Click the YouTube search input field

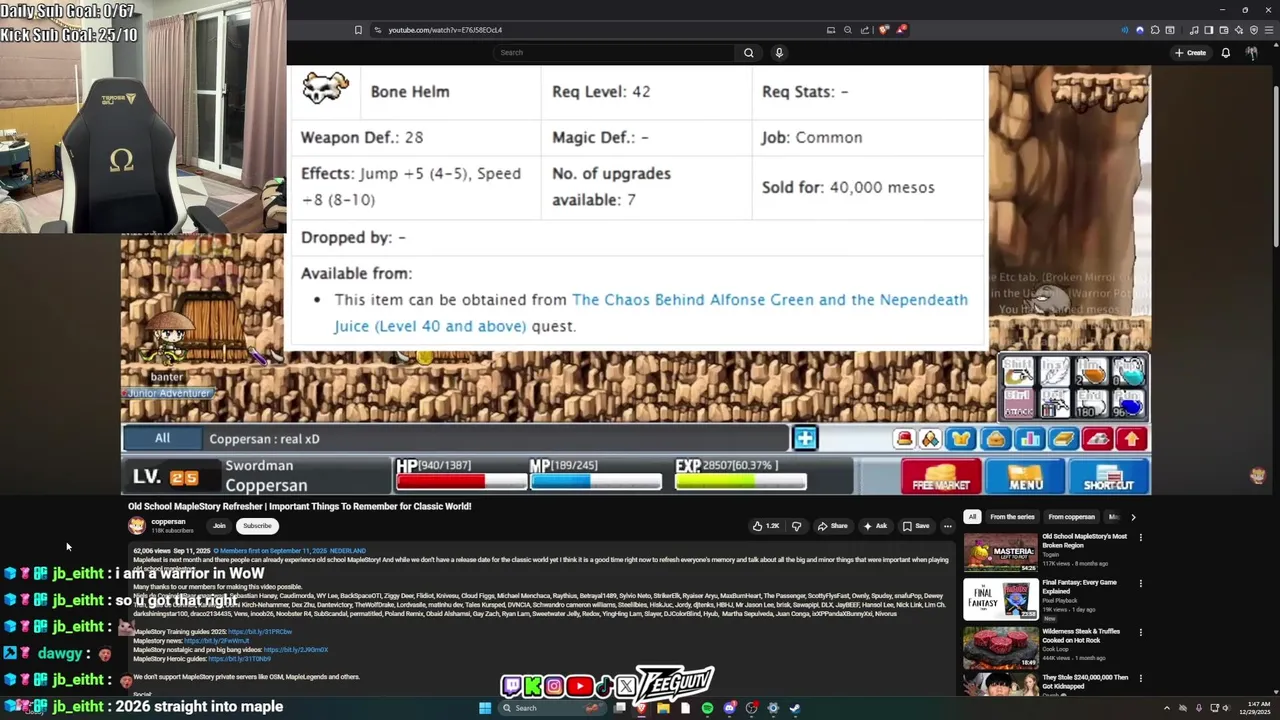click(612, 52)
